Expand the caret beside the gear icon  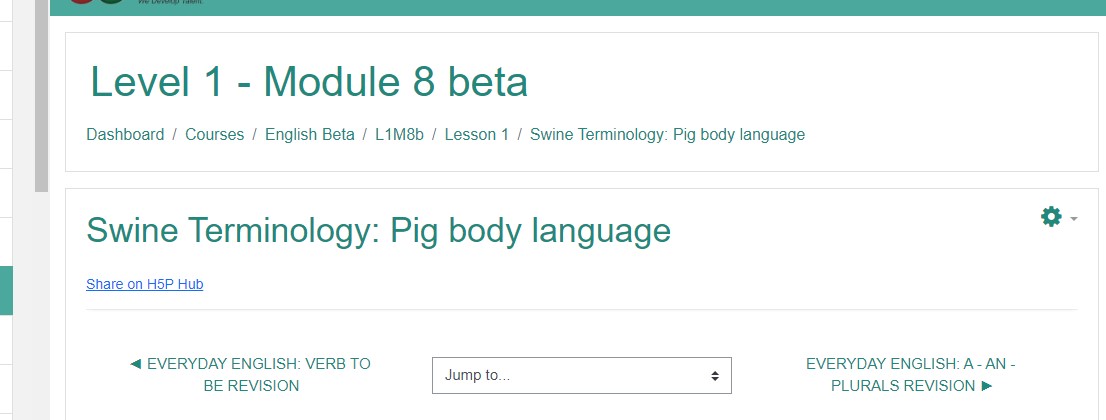(x=1074, y=219)
